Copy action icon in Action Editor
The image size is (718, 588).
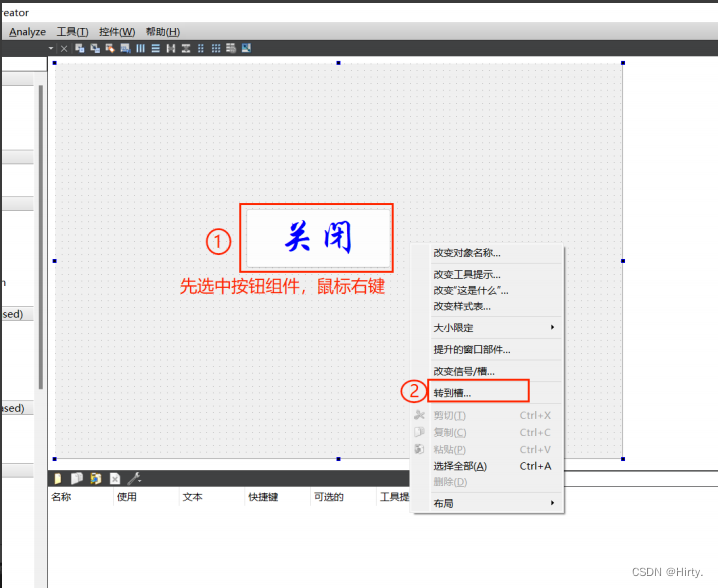pyautogui.click(x=76, y=479)
